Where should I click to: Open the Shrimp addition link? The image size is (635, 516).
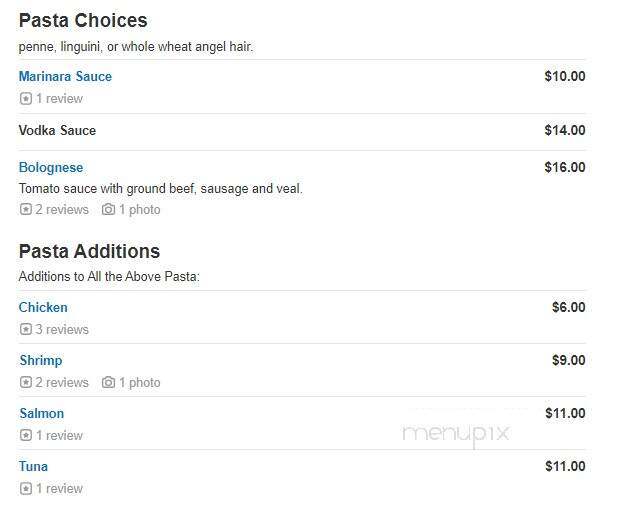(41, 360)
